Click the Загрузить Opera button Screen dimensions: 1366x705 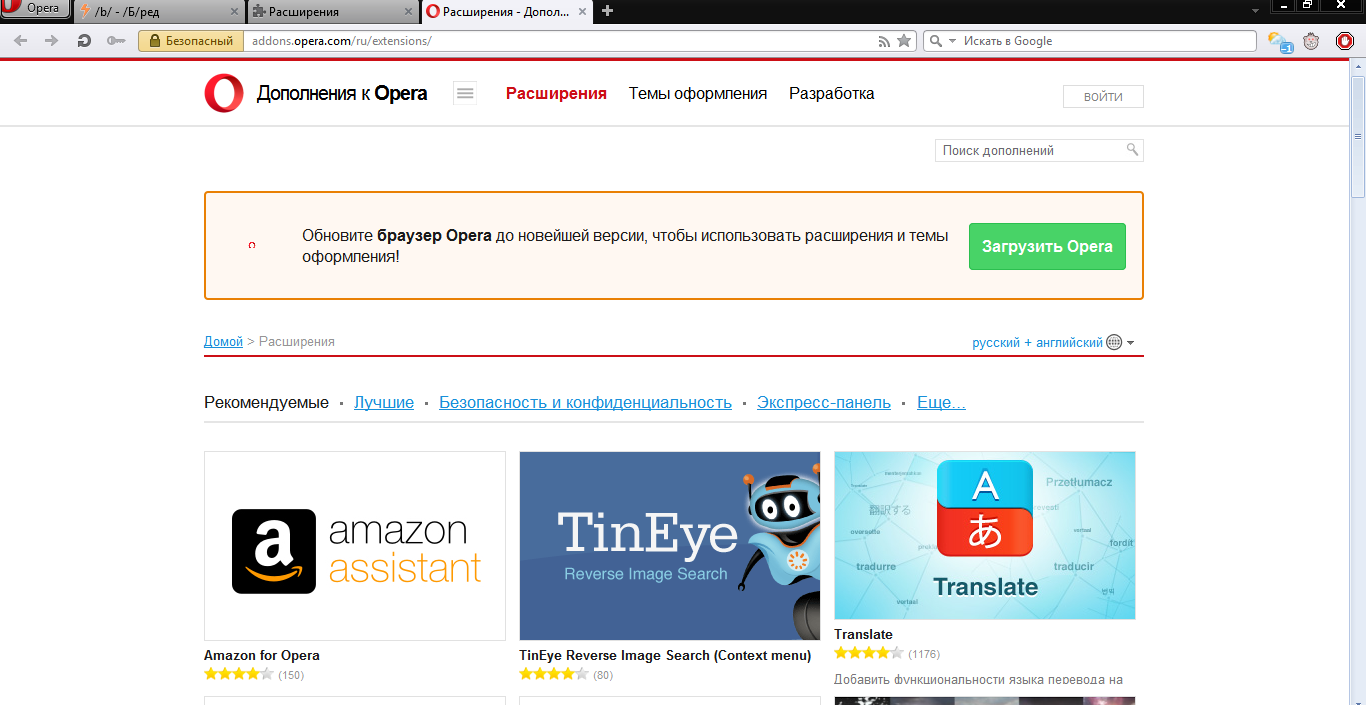(x=1047, y=246)
